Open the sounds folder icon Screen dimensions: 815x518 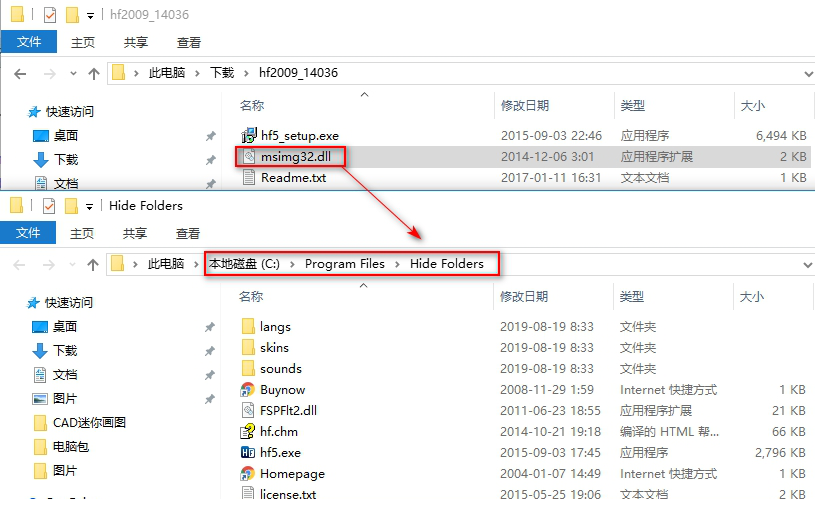pyautogui.click(x=248, y=368)
